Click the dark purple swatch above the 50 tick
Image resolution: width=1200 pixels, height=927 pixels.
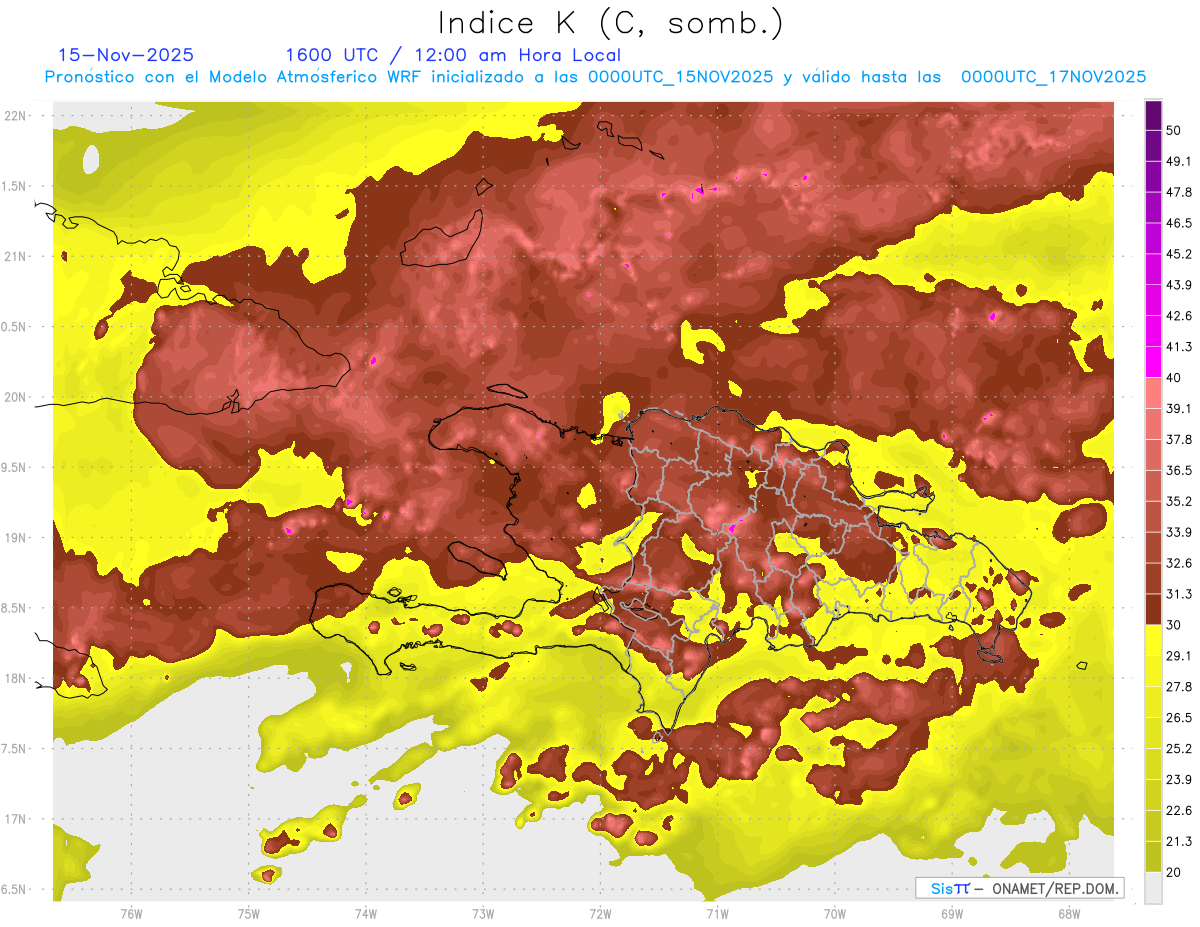(x=1153, y=116)
